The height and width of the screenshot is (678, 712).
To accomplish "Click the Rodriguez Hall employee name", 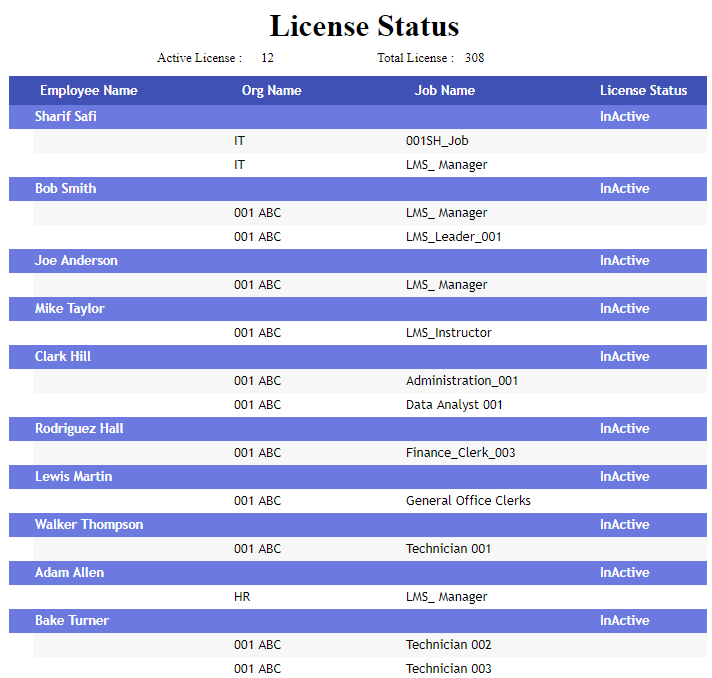I will tap(79, 429).
